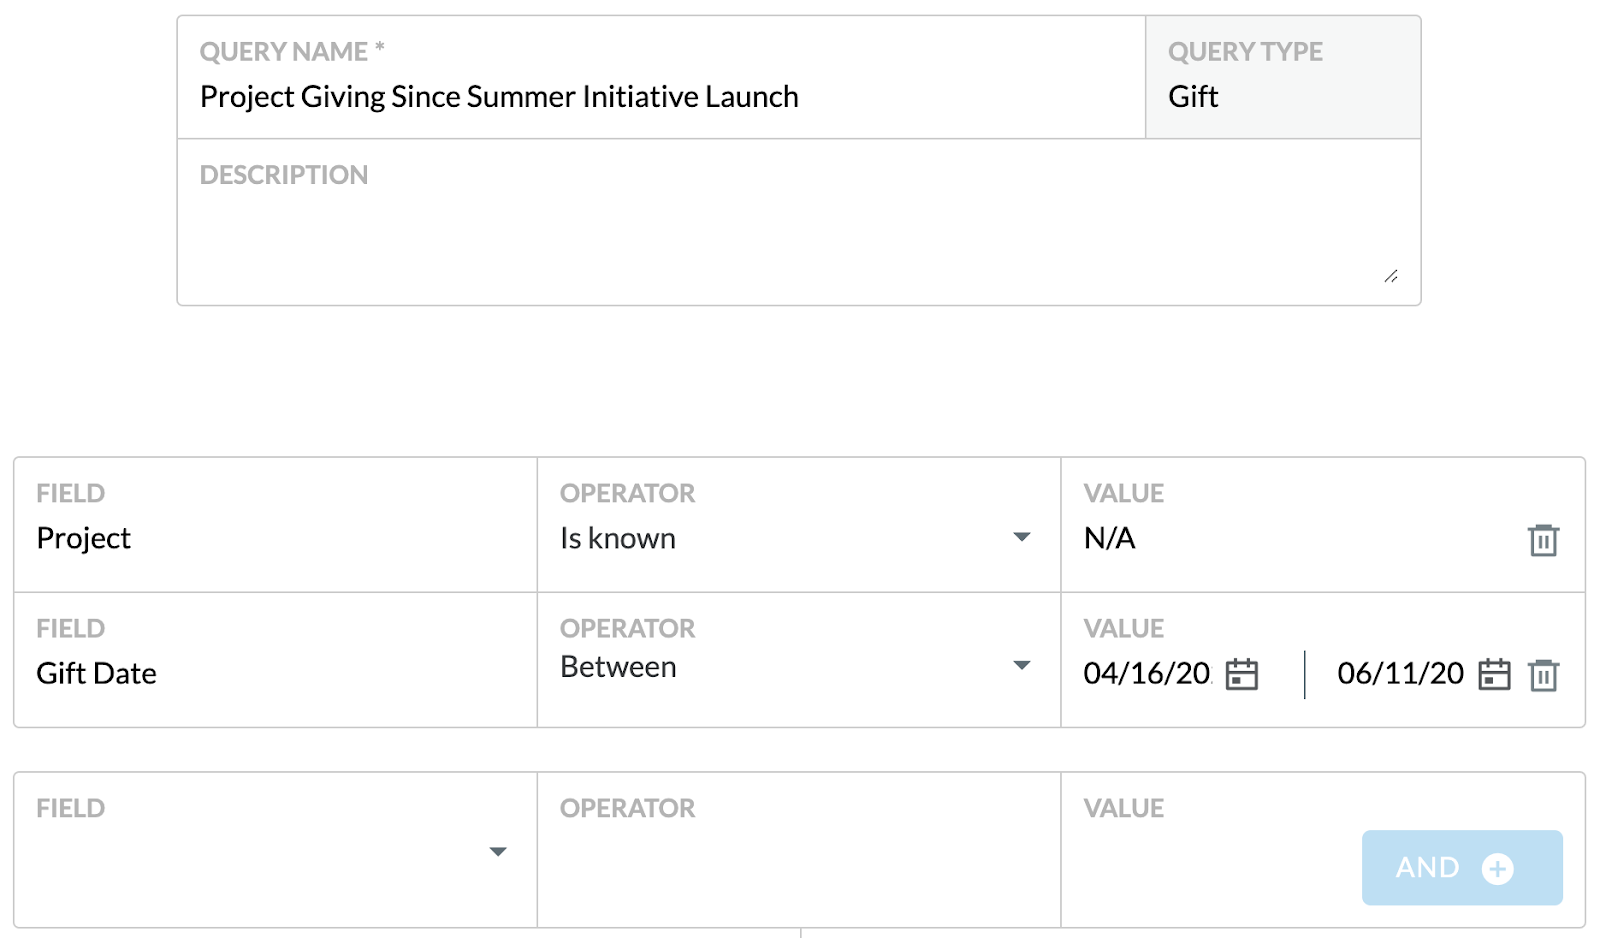This screenshot has width=1600, height=938.
Task: Click the Project field cell
Action: (275, 525)
